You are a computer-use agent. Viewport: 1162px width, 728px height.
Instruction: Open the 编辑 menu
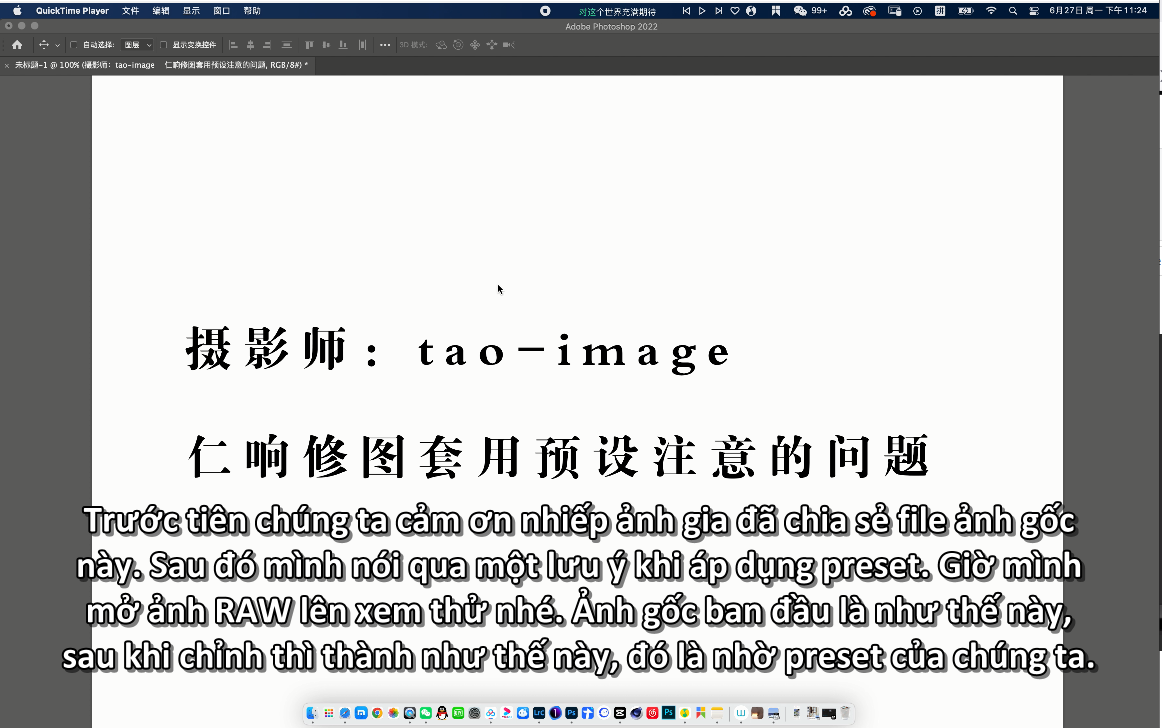(161, 10)
